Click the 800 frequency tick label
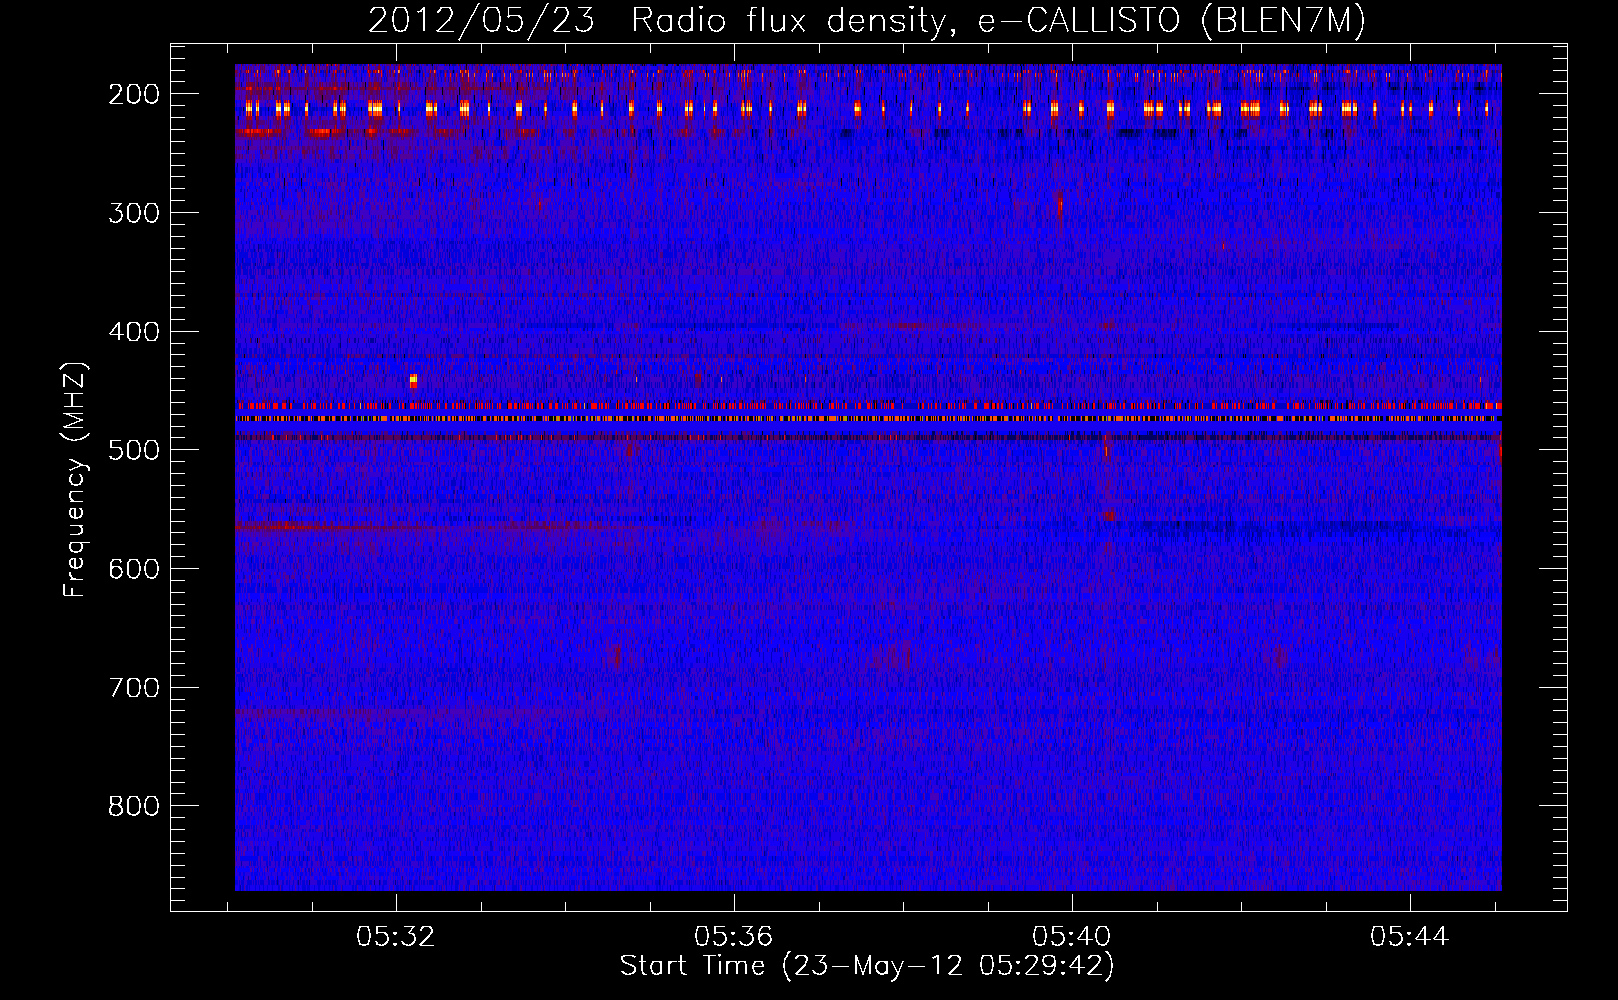Viewport: 1618px width, 1000px height. pyautogui.click(x=134, y=806)
